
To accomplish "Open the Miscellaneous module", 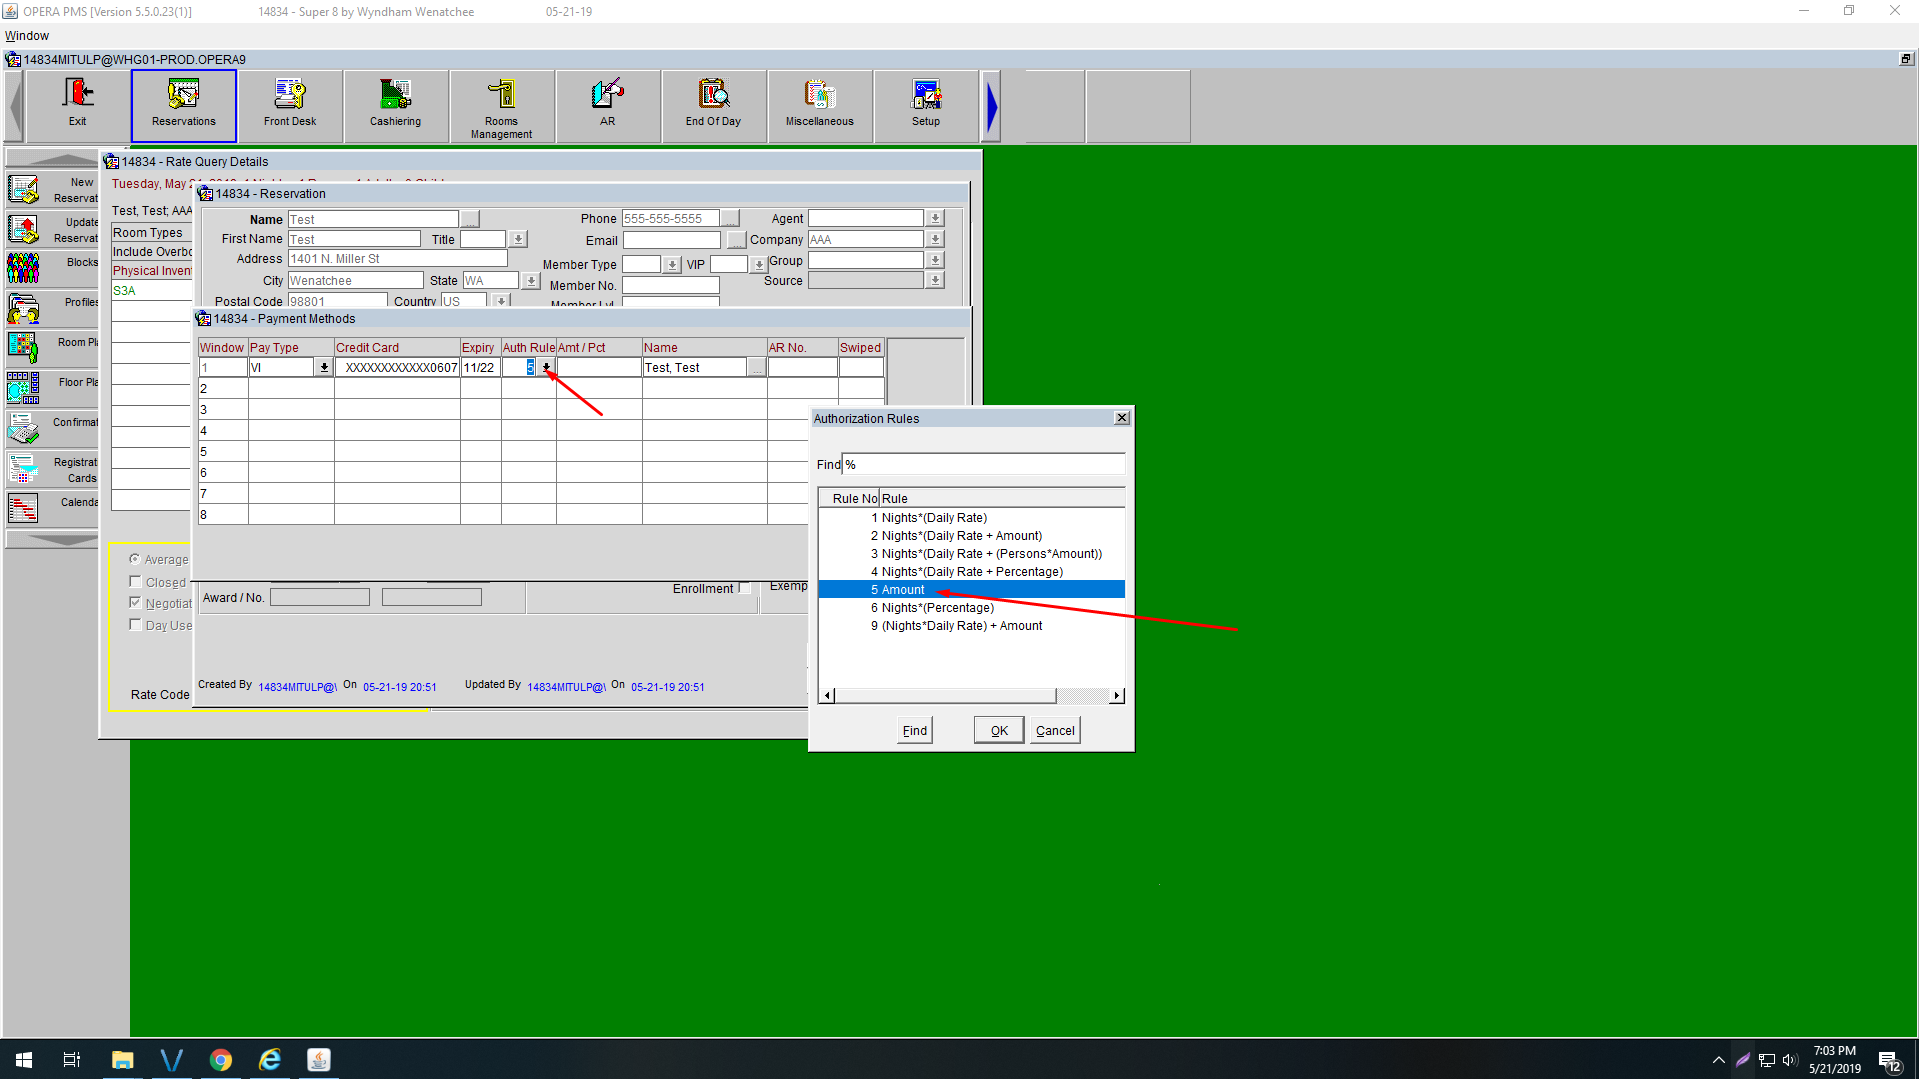I will click(x=819, y=105).
